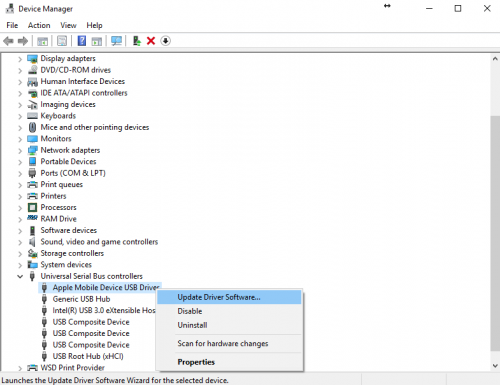Open the Action menu

point(39,25)
